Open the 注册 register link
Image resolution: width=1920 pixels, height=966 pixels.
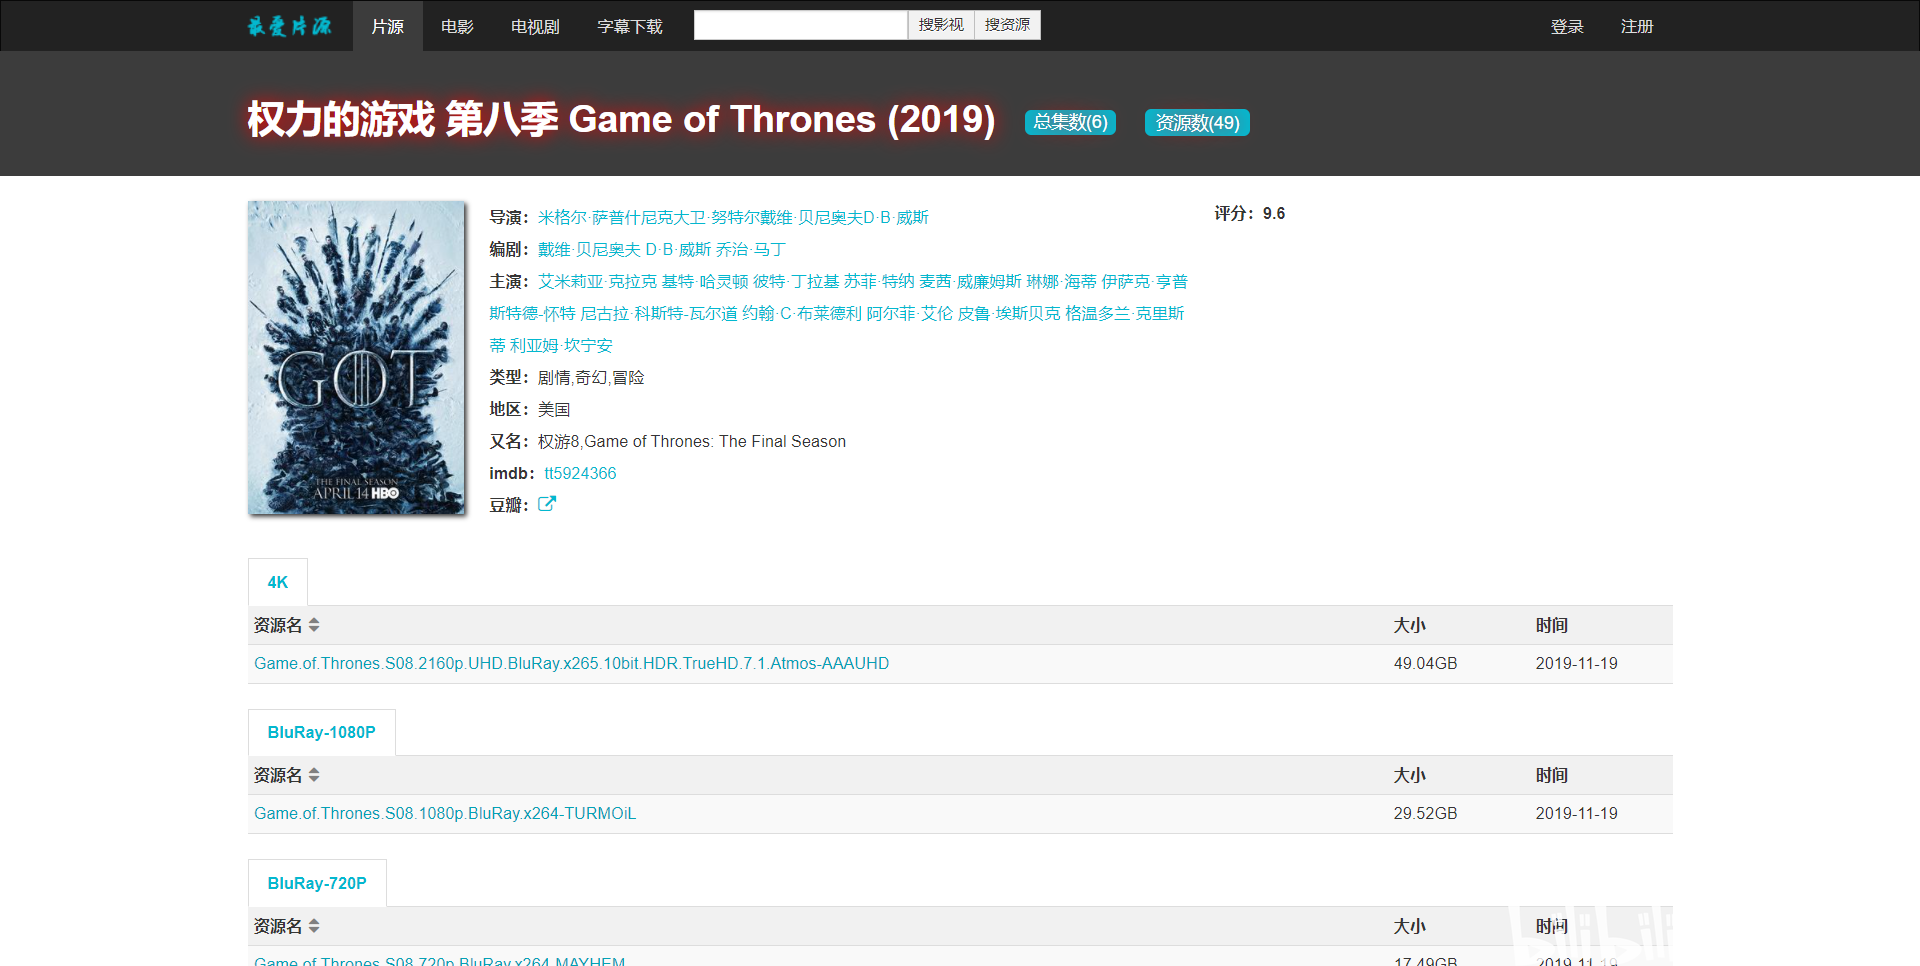pyautogui.click(x=1637, y=26)
